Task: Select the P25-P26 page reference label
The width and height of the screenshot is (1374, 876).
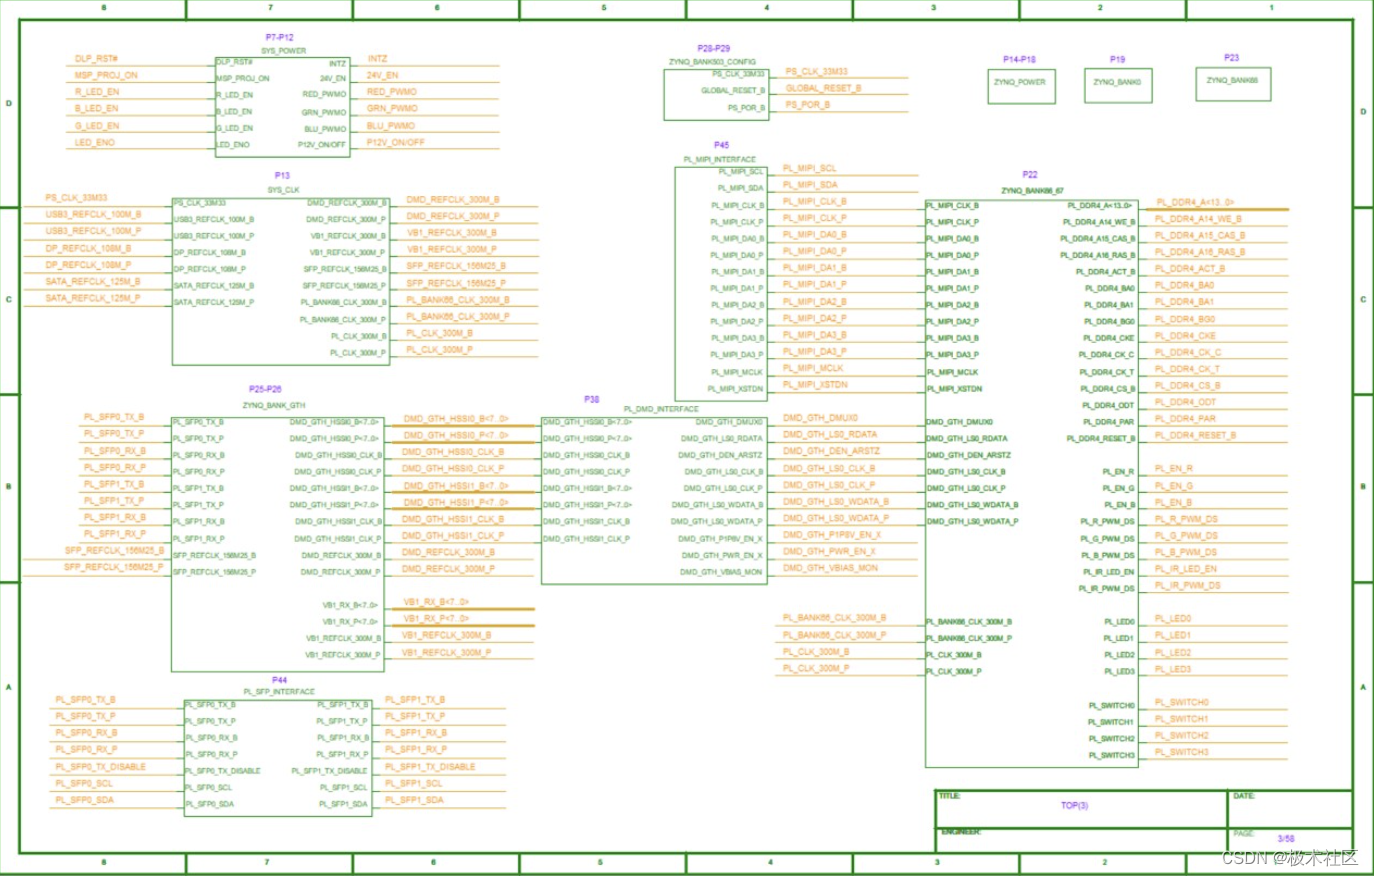Action: [265, 389]
